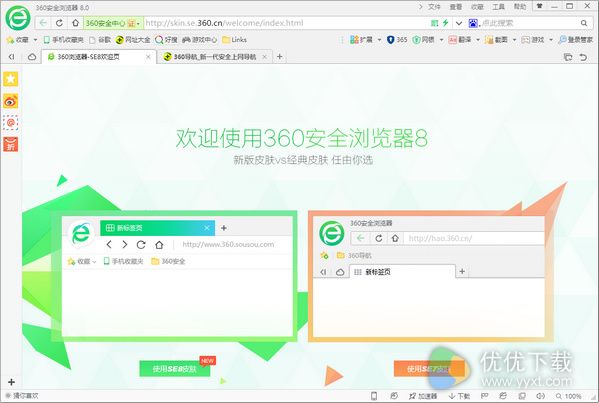The height and width of the screenshot is (403, 599).
Task: Open the 游戏 extension on the right
Action: click(x=533, y=40)
